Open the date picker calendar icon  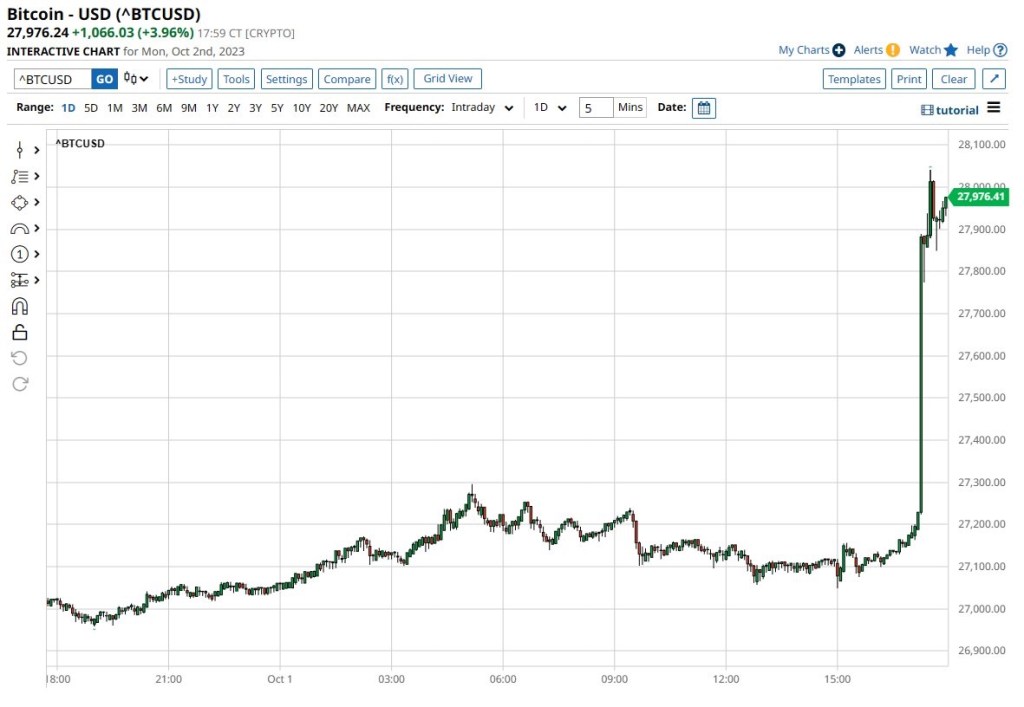[x=704, y=108]
